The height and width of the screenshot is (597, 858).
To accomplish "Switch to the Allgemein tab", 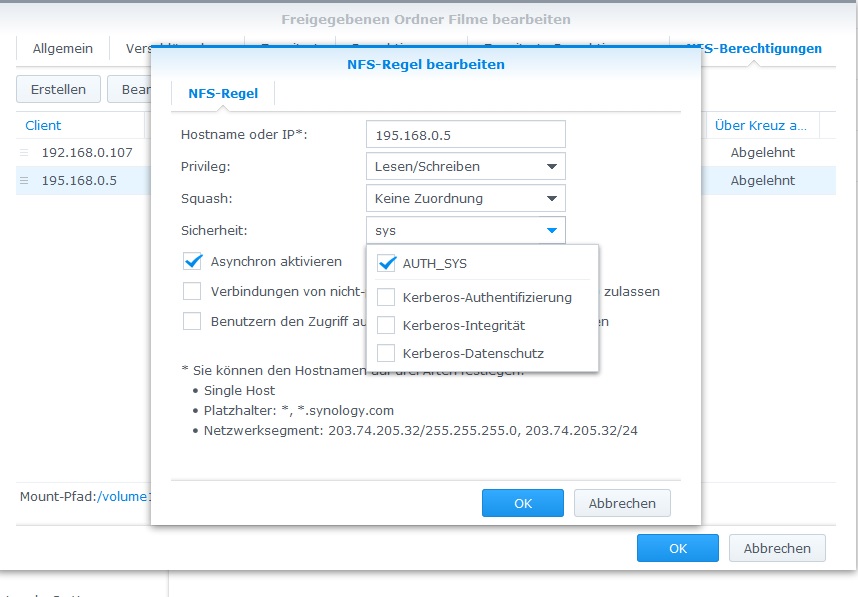I will 63,48.
